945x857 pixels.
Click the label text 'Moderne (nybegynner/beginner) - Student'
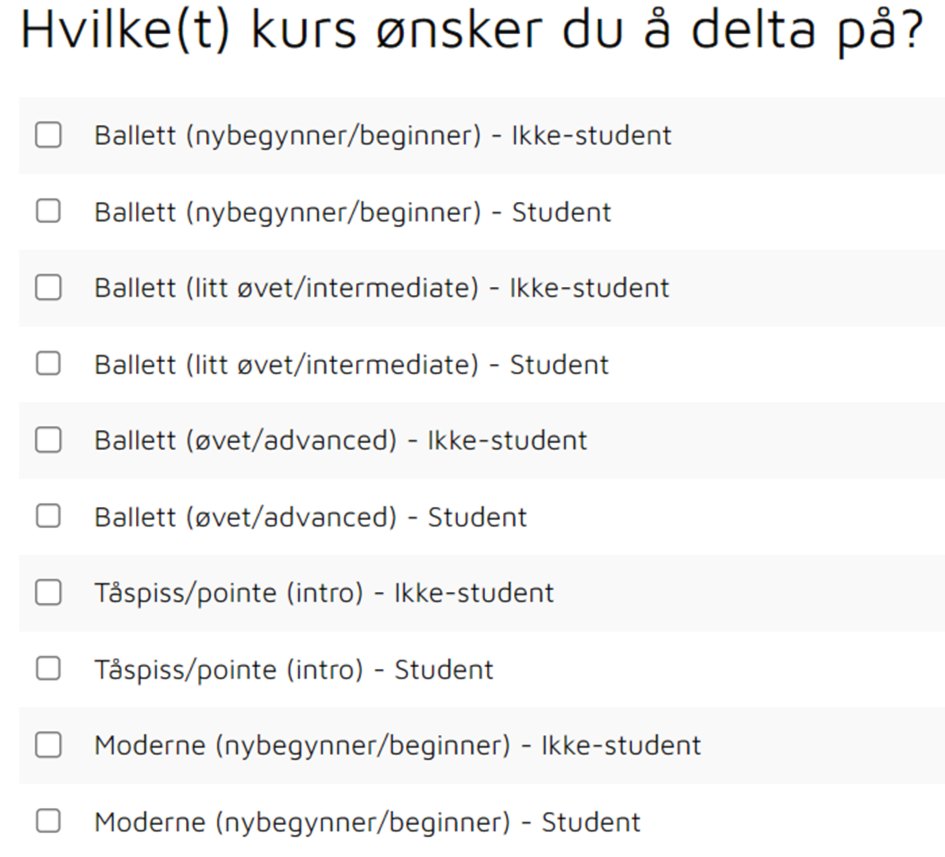tap(368, 822)
